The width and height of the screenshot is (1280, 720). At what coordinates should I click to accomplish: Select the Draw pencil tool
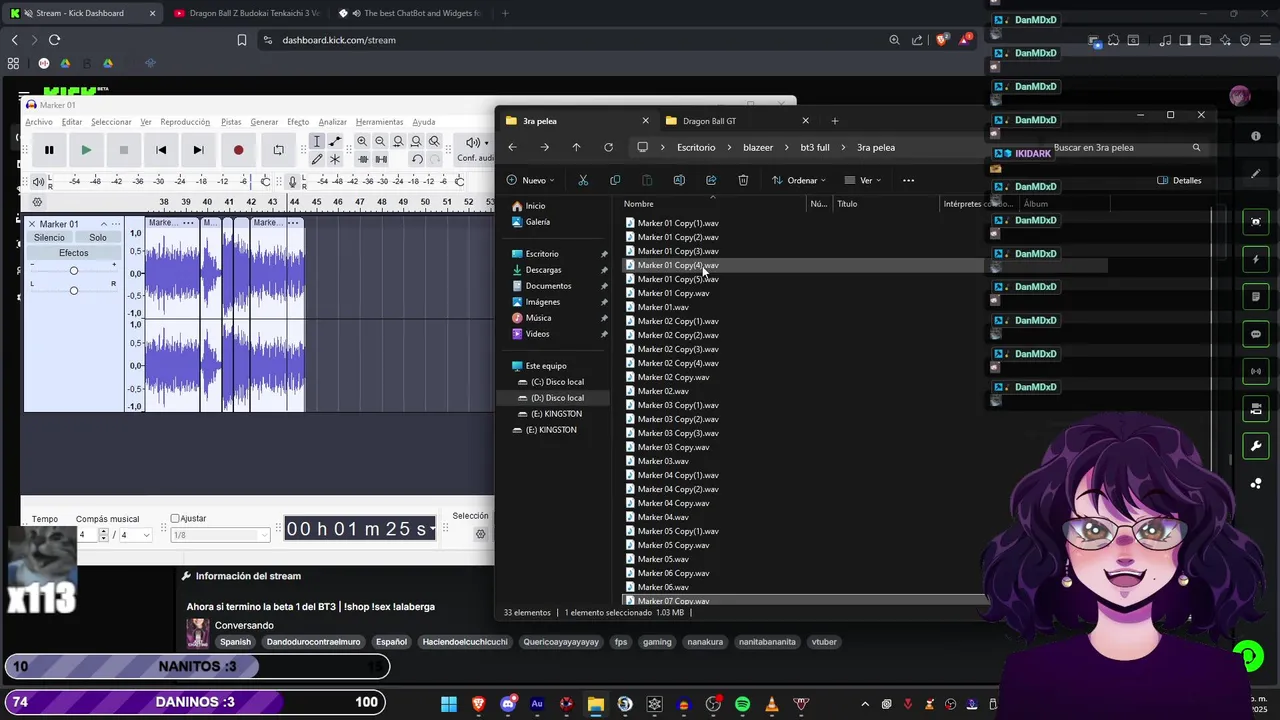click(x=317, y=159)
